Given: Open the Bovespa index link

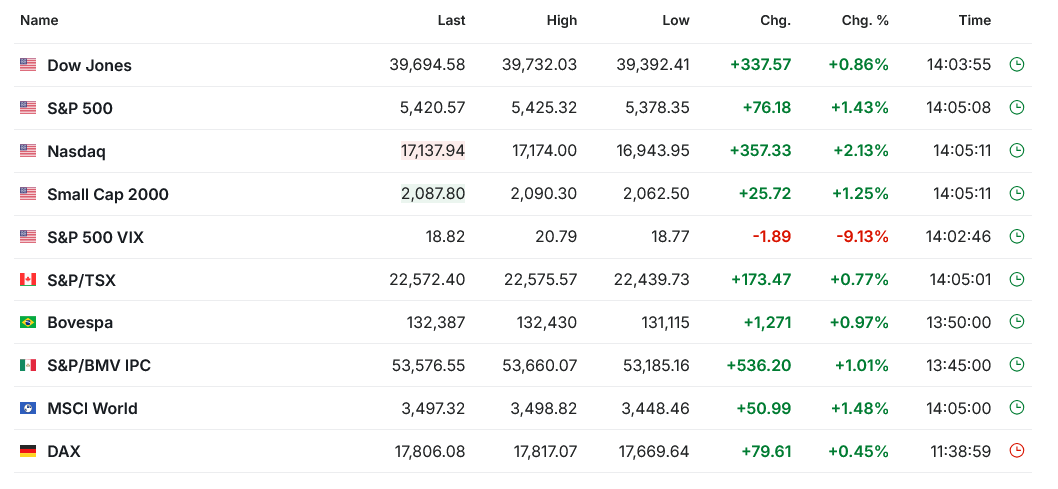Looking at the screenshot, I should [80, 322].
